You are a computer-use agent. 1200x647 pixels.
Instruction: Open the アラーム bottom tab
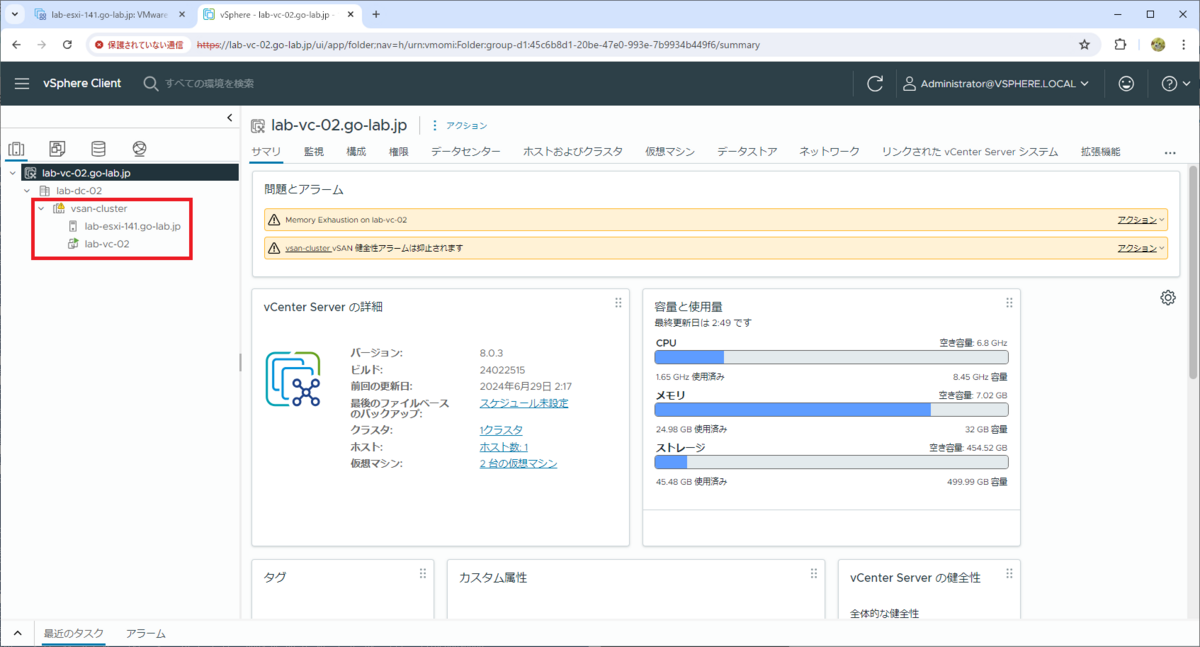[x=146, y=634]
